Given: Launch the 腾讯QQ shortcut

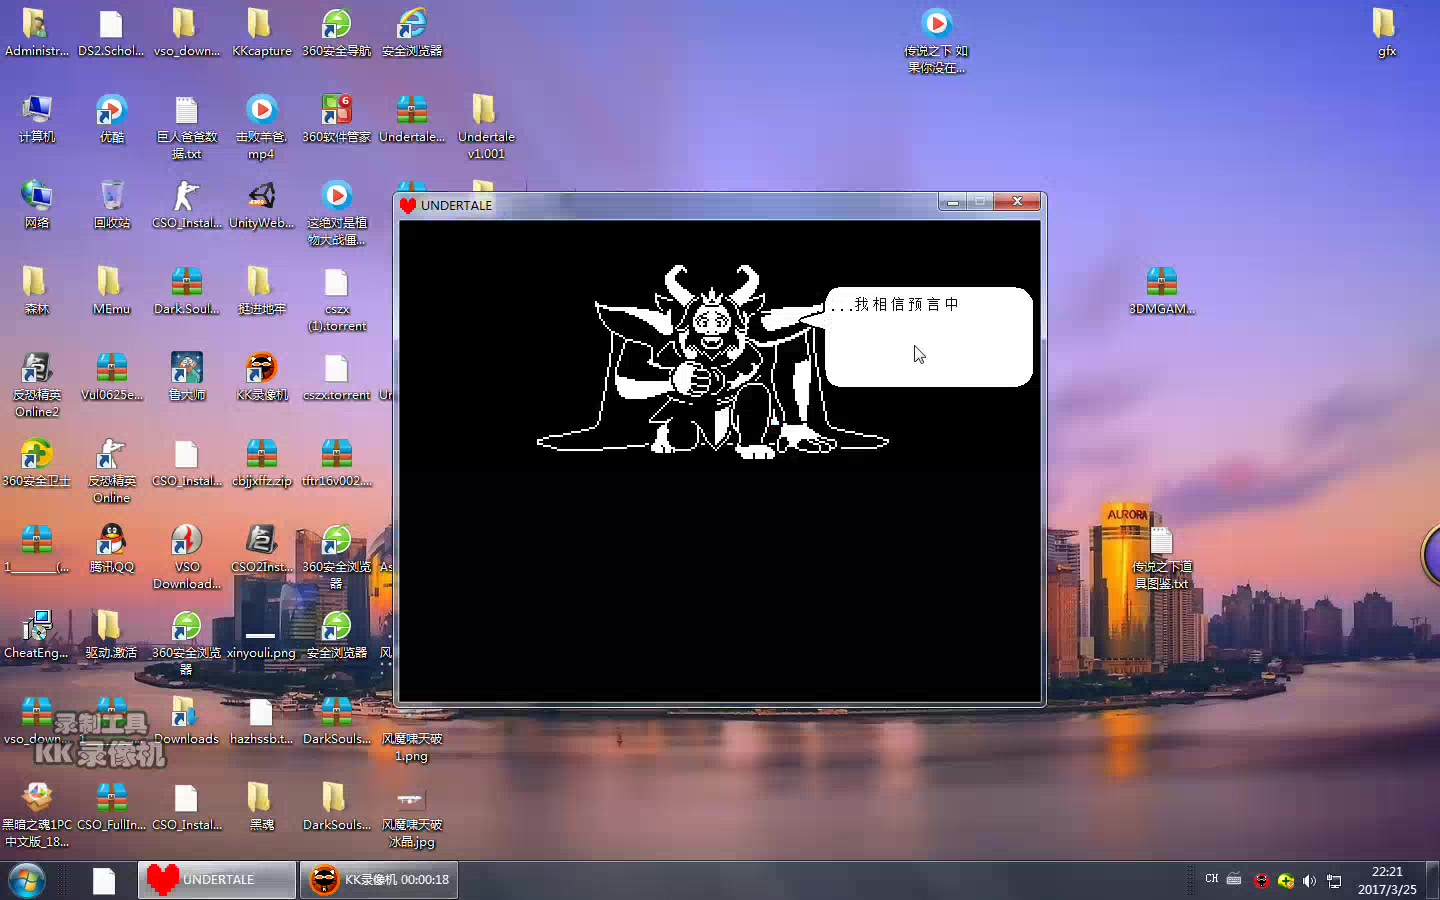Looking at the screenshot, I should pos(111,548).
